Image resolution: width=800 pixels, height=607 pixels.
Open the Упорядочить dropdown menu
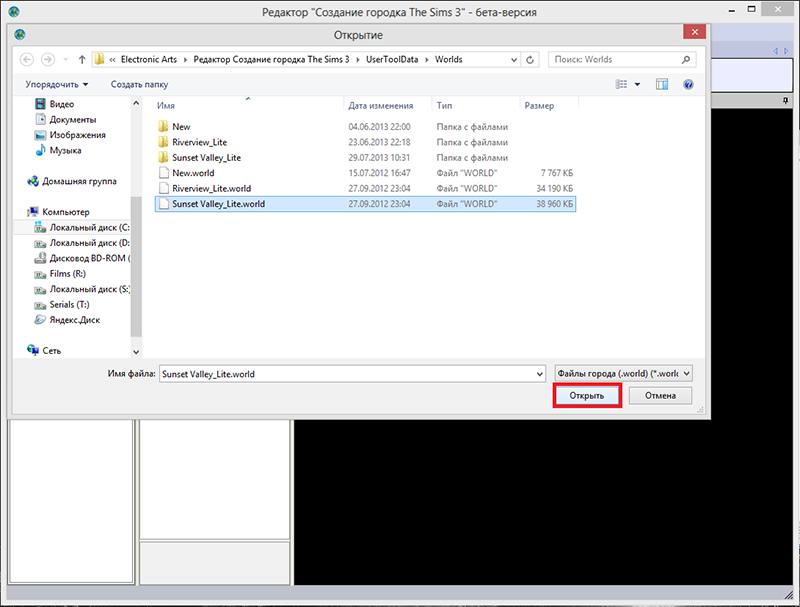click(57, 85)
